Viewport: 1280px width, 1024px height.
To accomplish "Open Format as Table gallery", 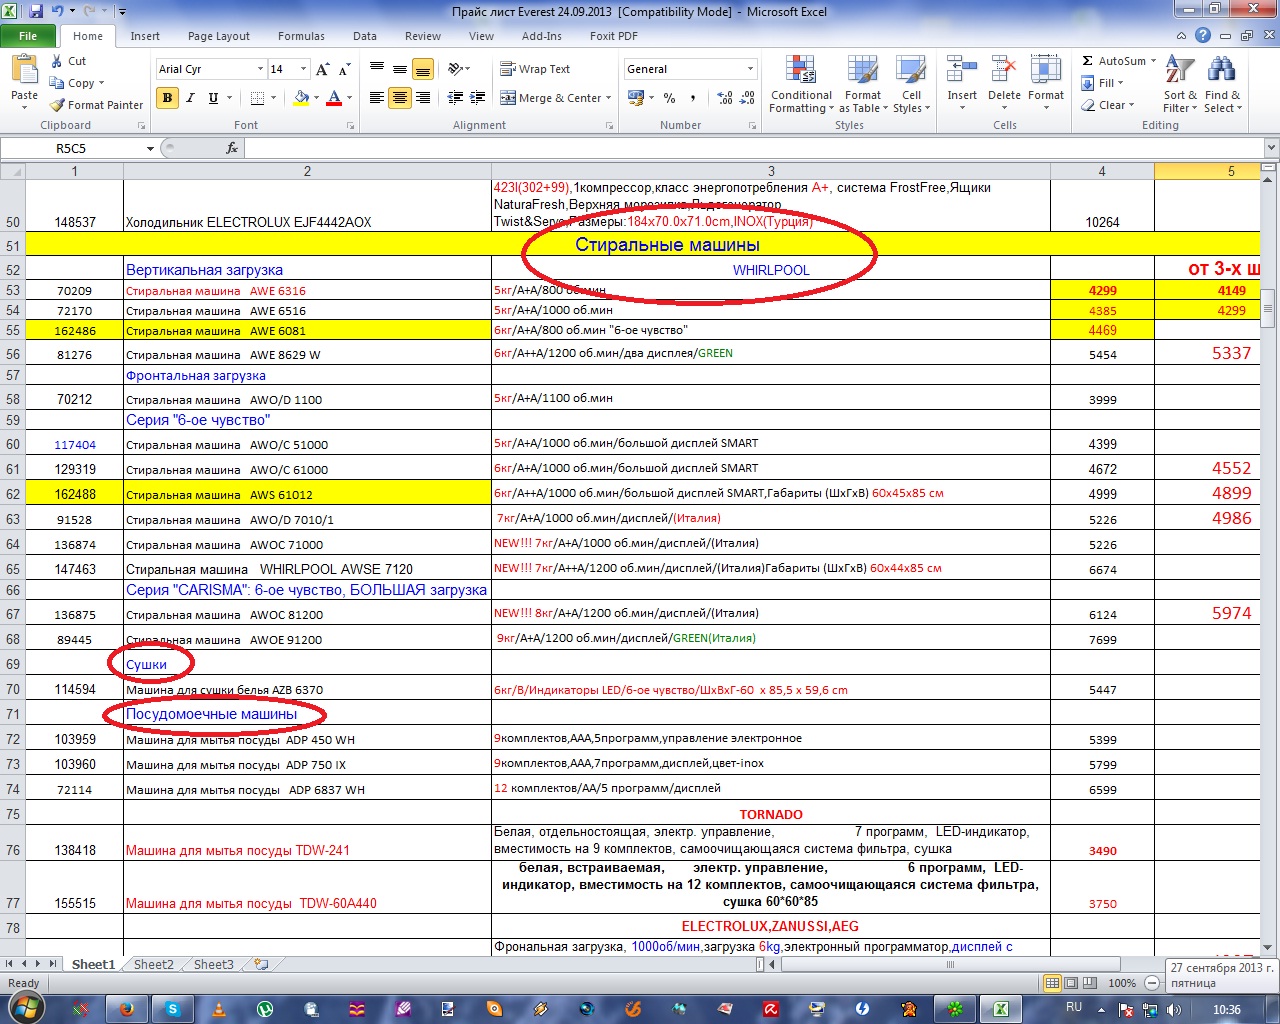I will pos(863,85).
